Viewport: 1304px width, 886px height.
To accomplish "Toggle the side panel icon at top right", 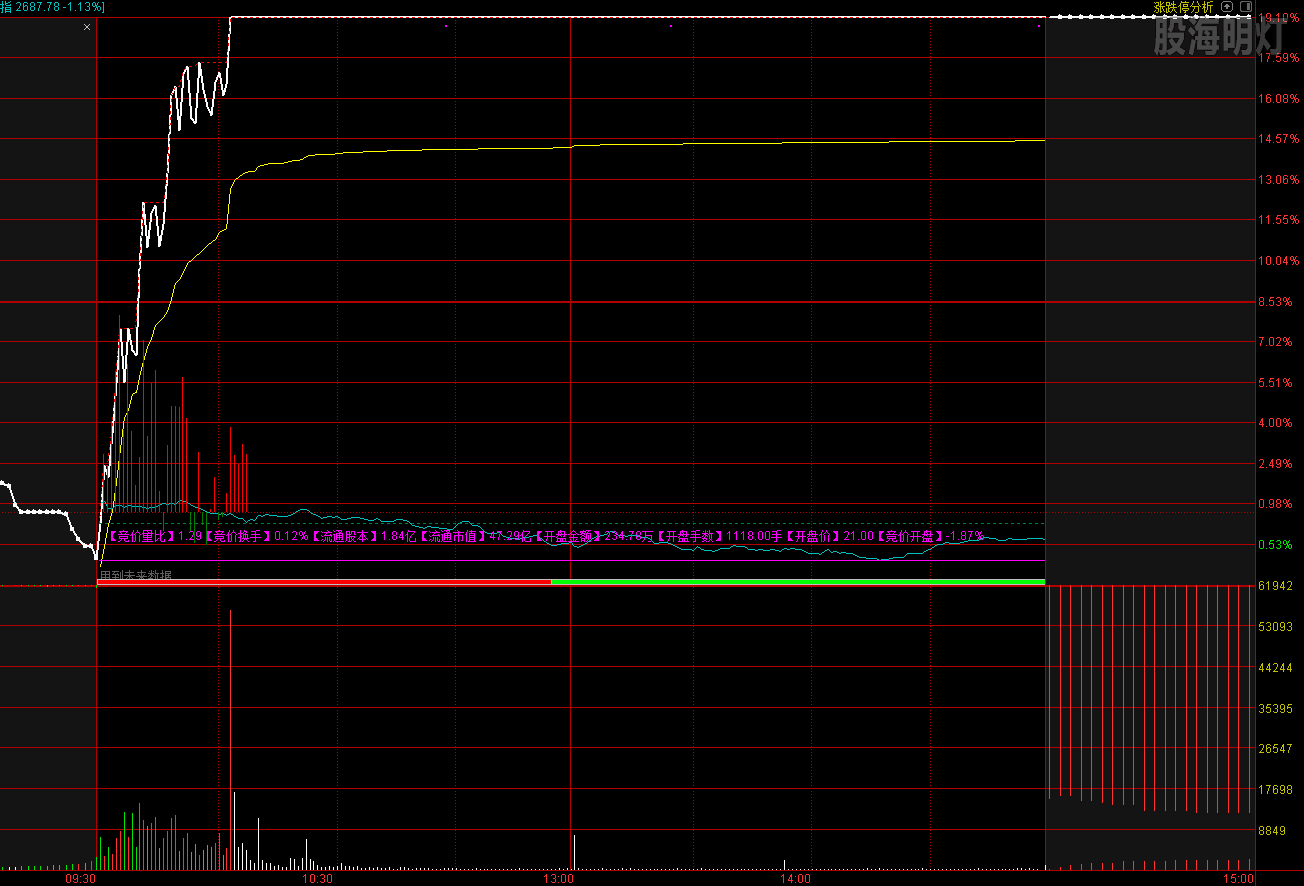I will point(1245,7).
